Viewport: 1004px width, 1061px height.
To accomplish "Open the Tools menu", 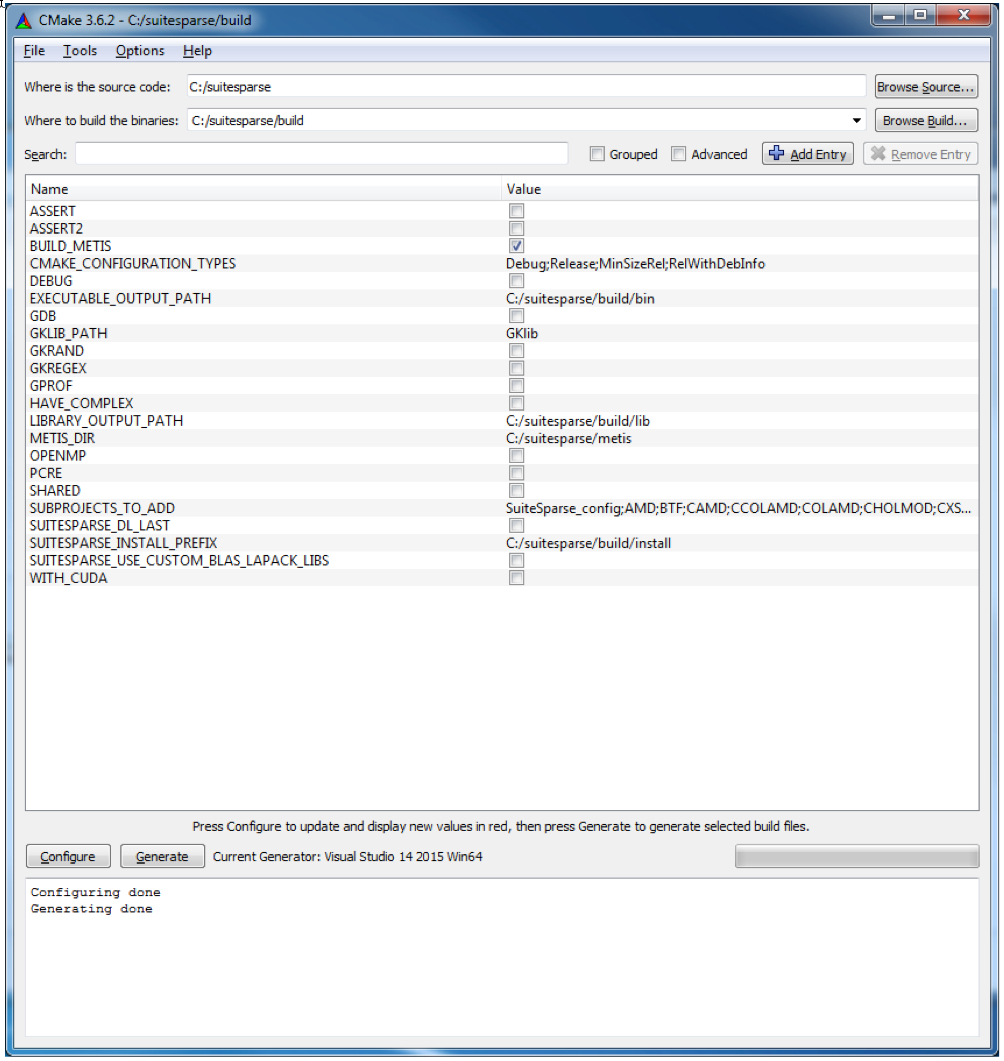I will click(x=81, y=51).
